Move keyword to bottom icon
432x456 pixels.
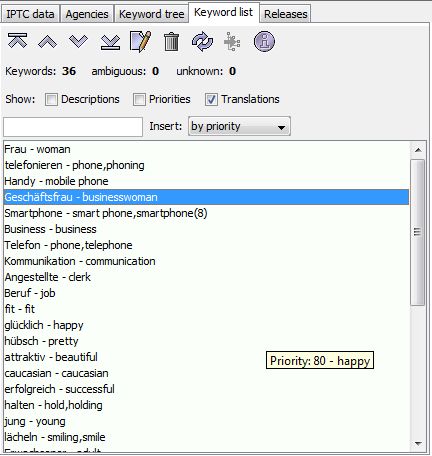click(x=110, y=42)
